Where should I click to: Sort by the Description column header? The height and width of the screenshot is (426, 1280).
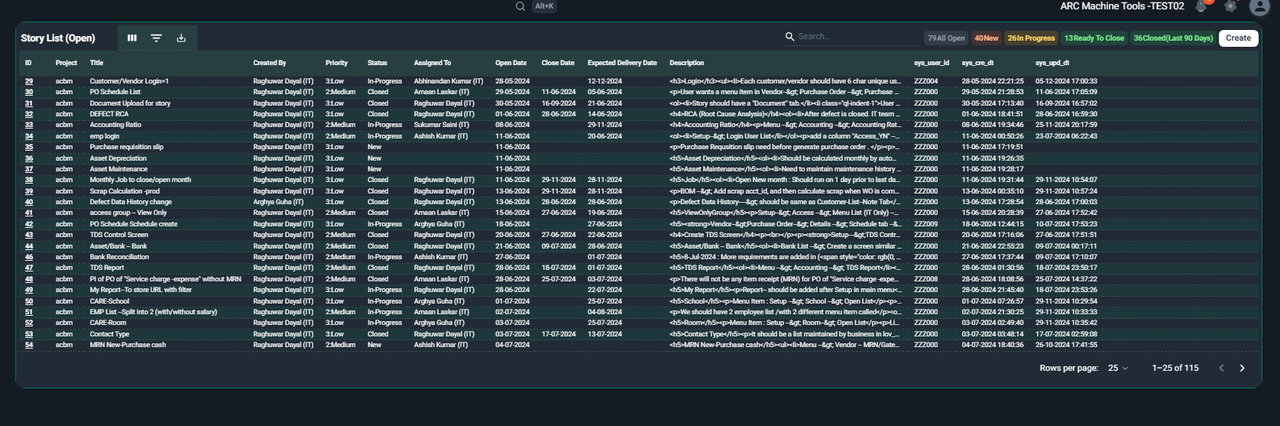687,63
